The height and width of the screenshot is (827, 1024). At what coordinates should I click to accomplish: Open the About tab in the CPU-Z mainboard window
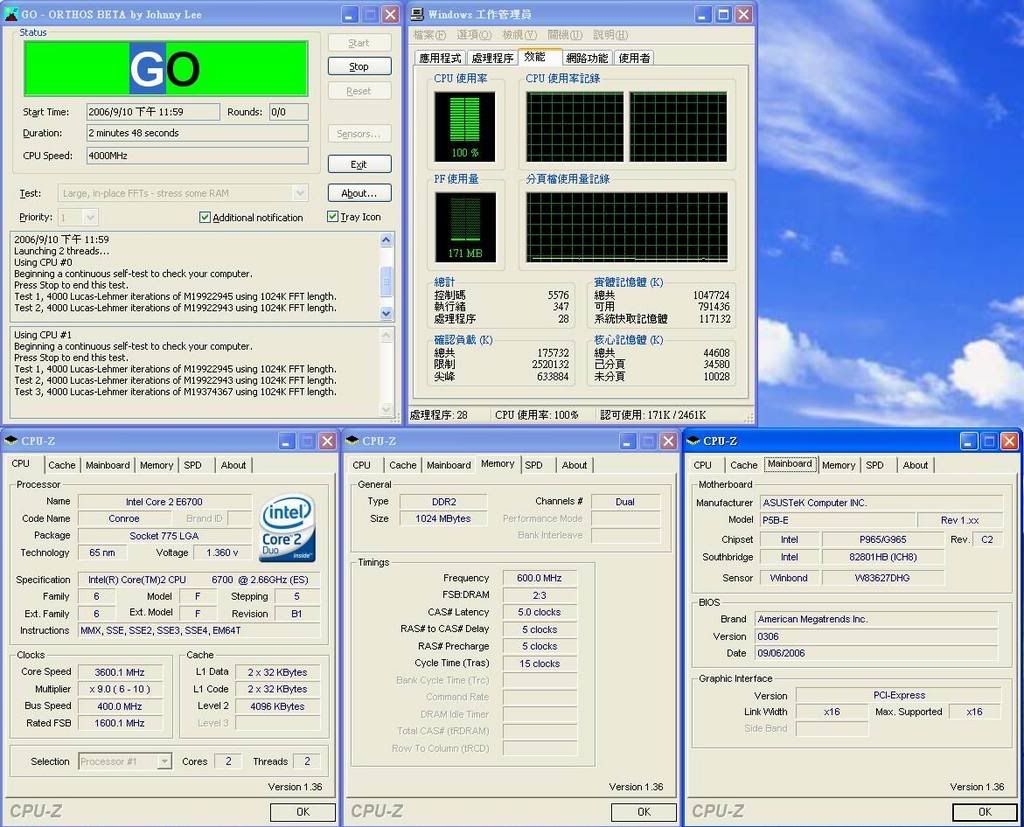tap(915, 465)
